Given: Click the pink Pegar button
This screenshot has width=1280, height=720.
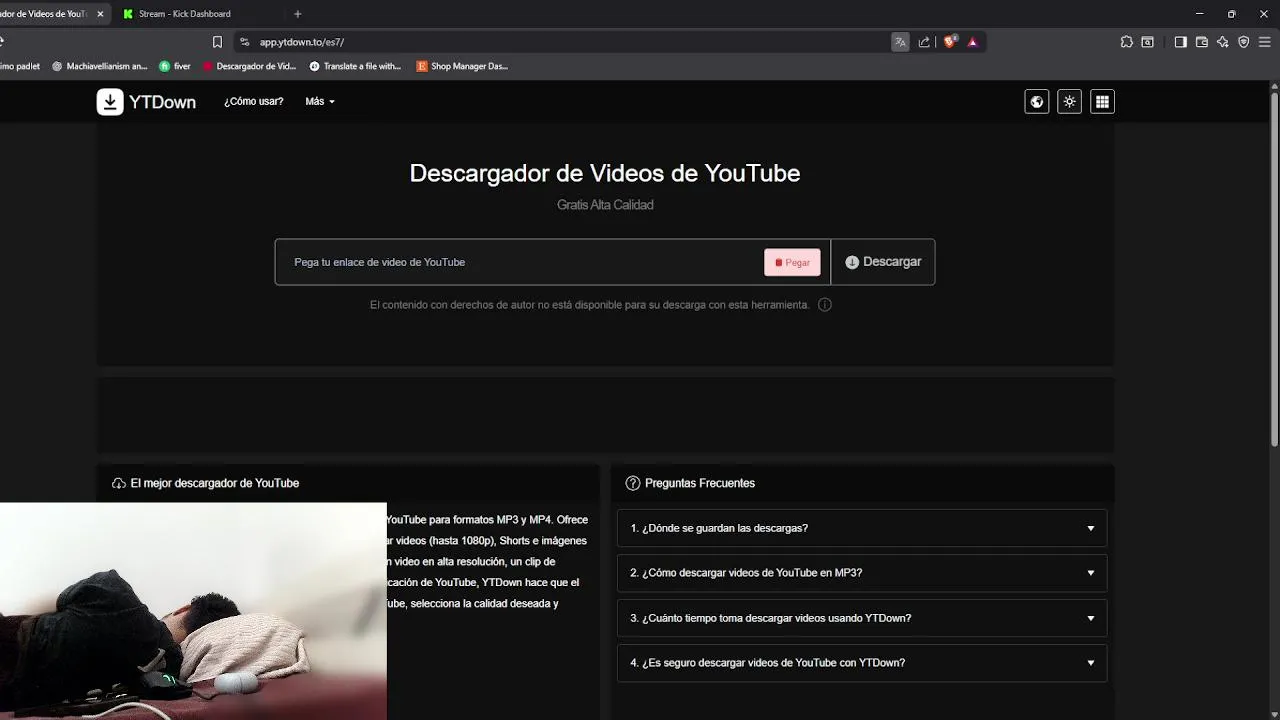Looking at the screenshot, I should pos(792,262).
